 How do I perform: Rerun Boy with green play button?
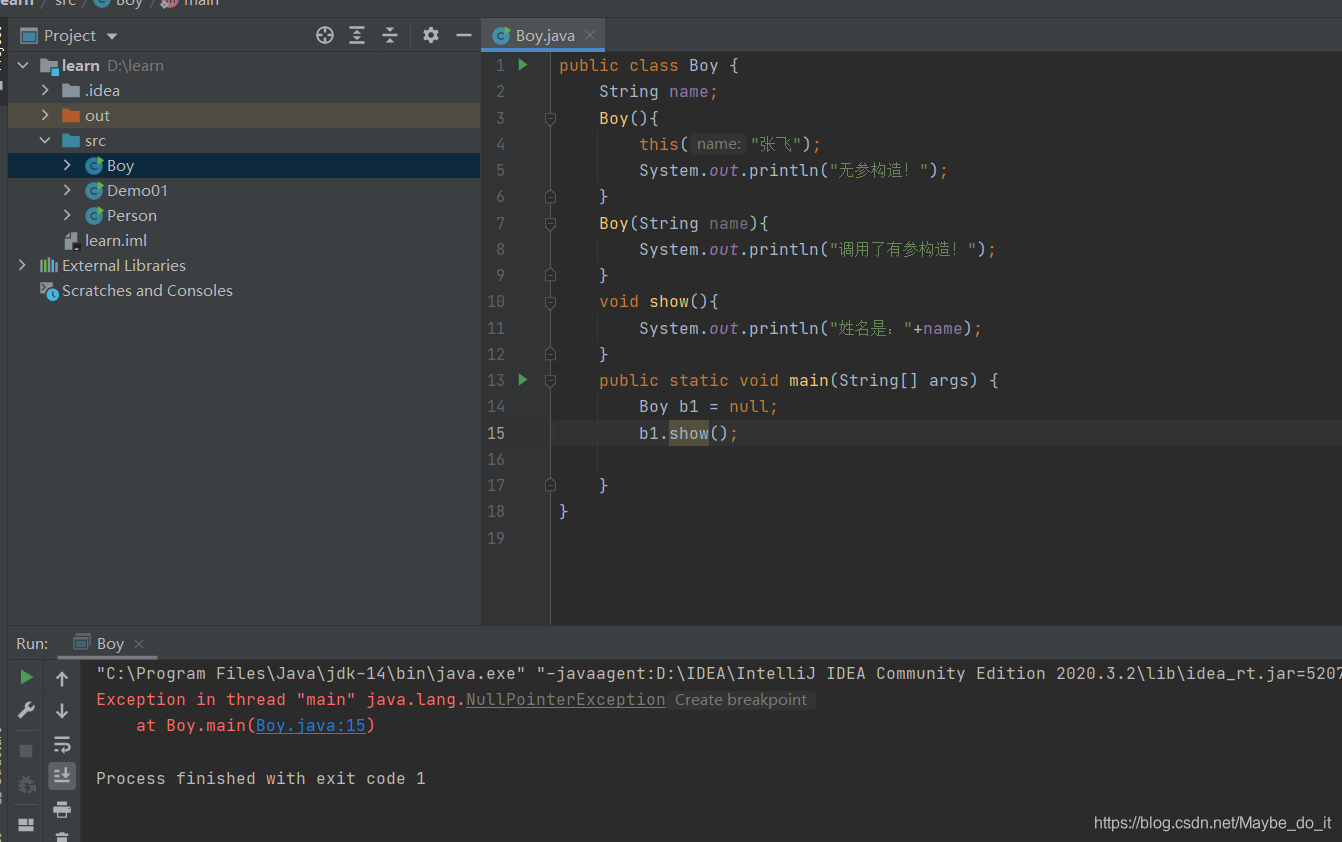pos(27,678)
